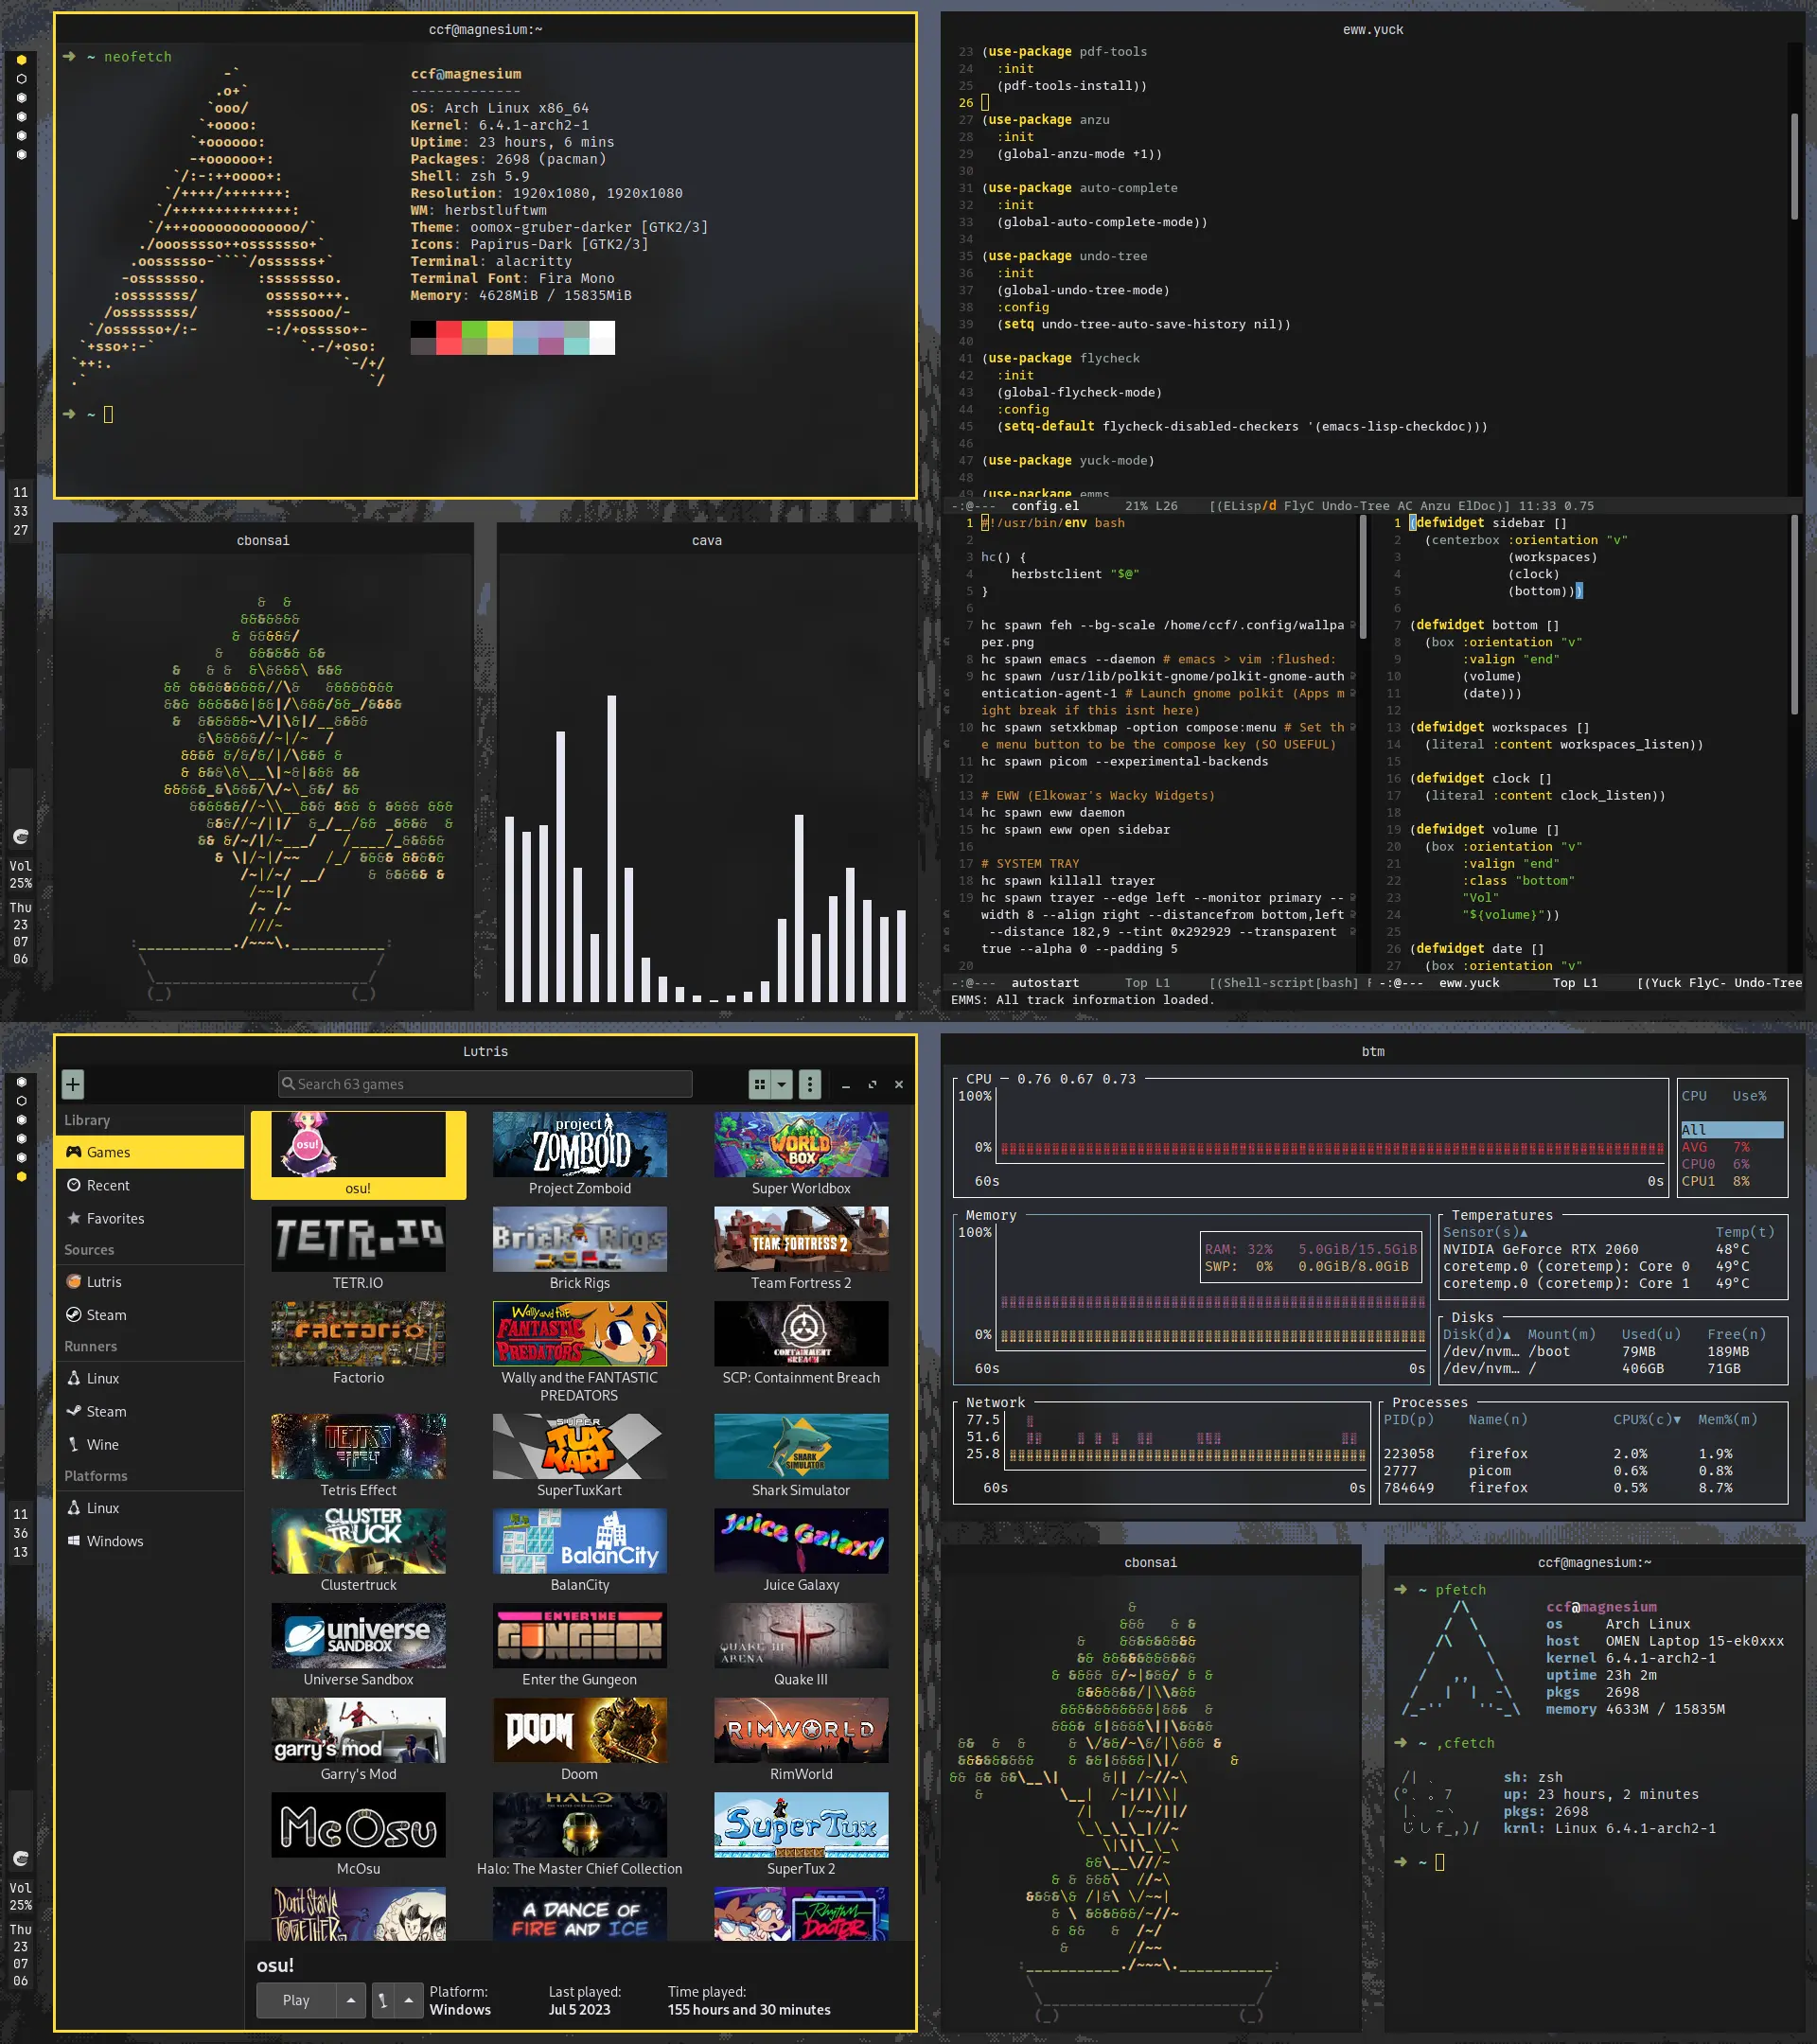Click the Search 63 games field
The width and height of the screenshot is (1817, 2044).
pyautogui.click(x=485, y=1084)
